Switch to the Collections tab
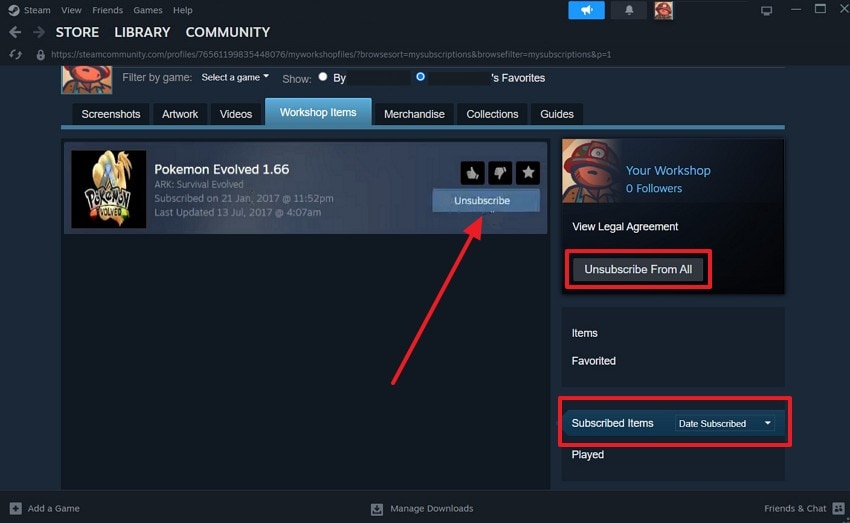This screenshot has height=523, width=850. click(x=492, y=114)
